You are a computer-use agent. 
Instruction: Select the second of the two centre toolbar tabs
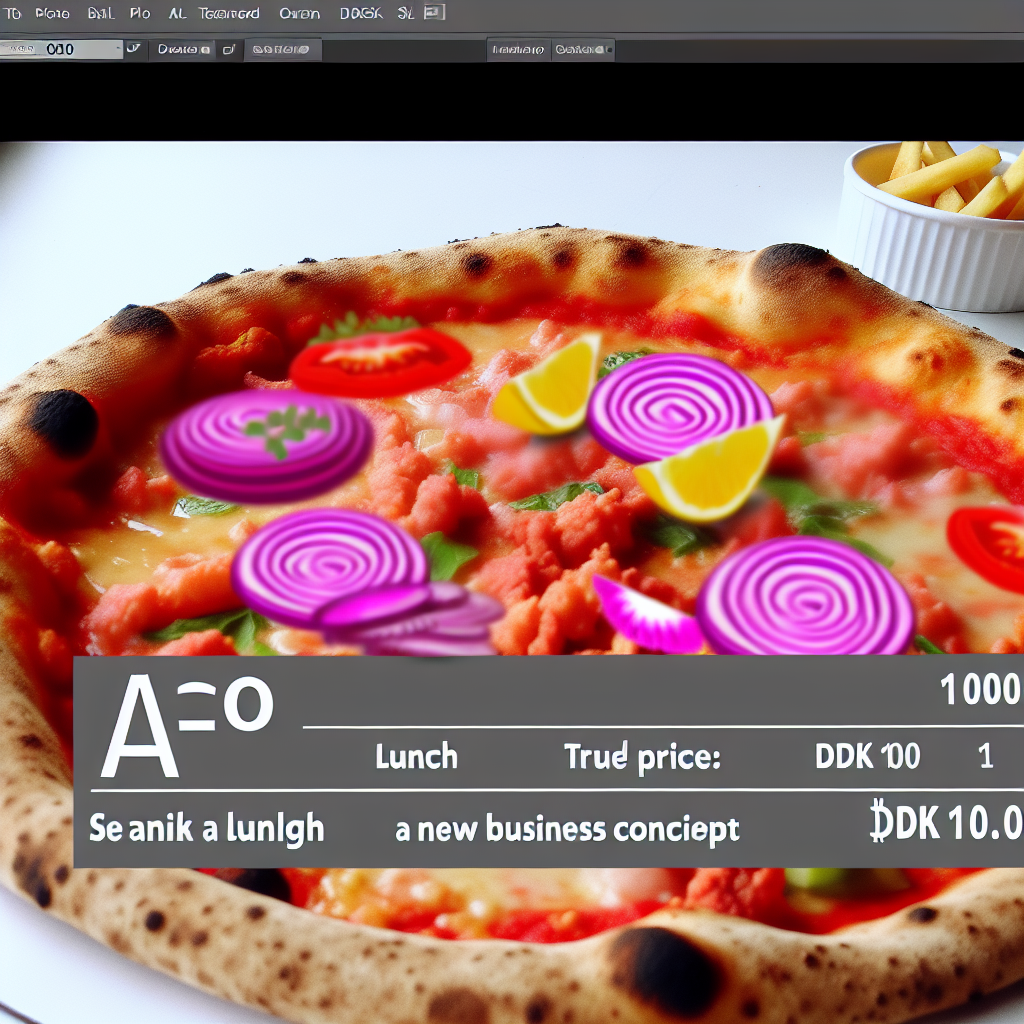click(x=582, y=49)
